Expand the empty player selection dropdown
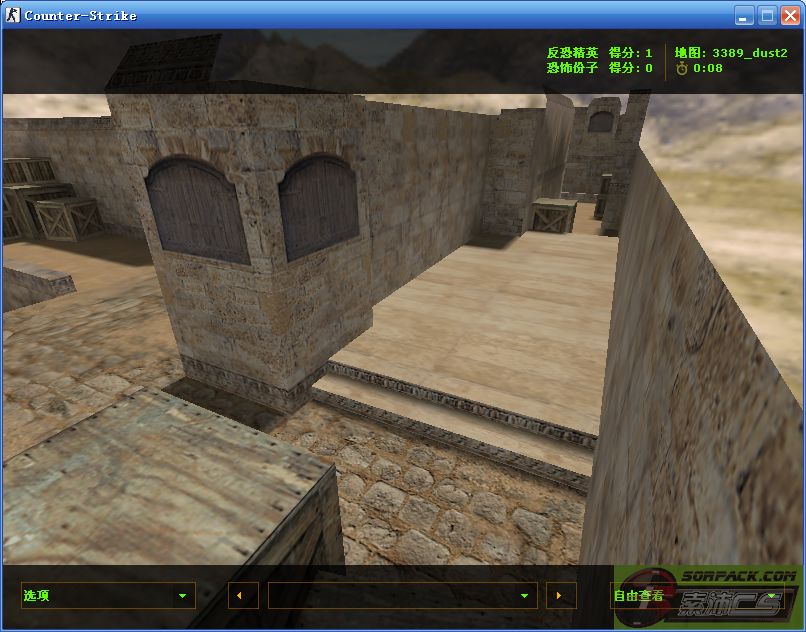The width and height of the screenshot is (806, 632). point(402,596)
